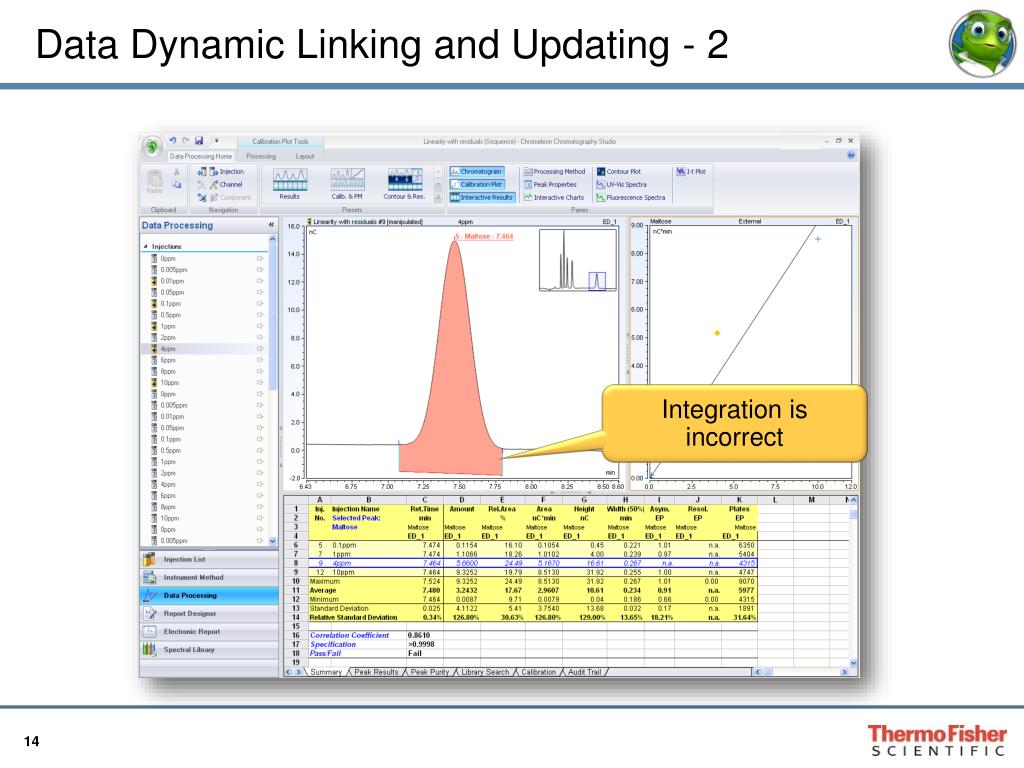Expand the Presets gallery more arrow
The height and width of the screenshot is (768, 1024).
click(438, 197)
